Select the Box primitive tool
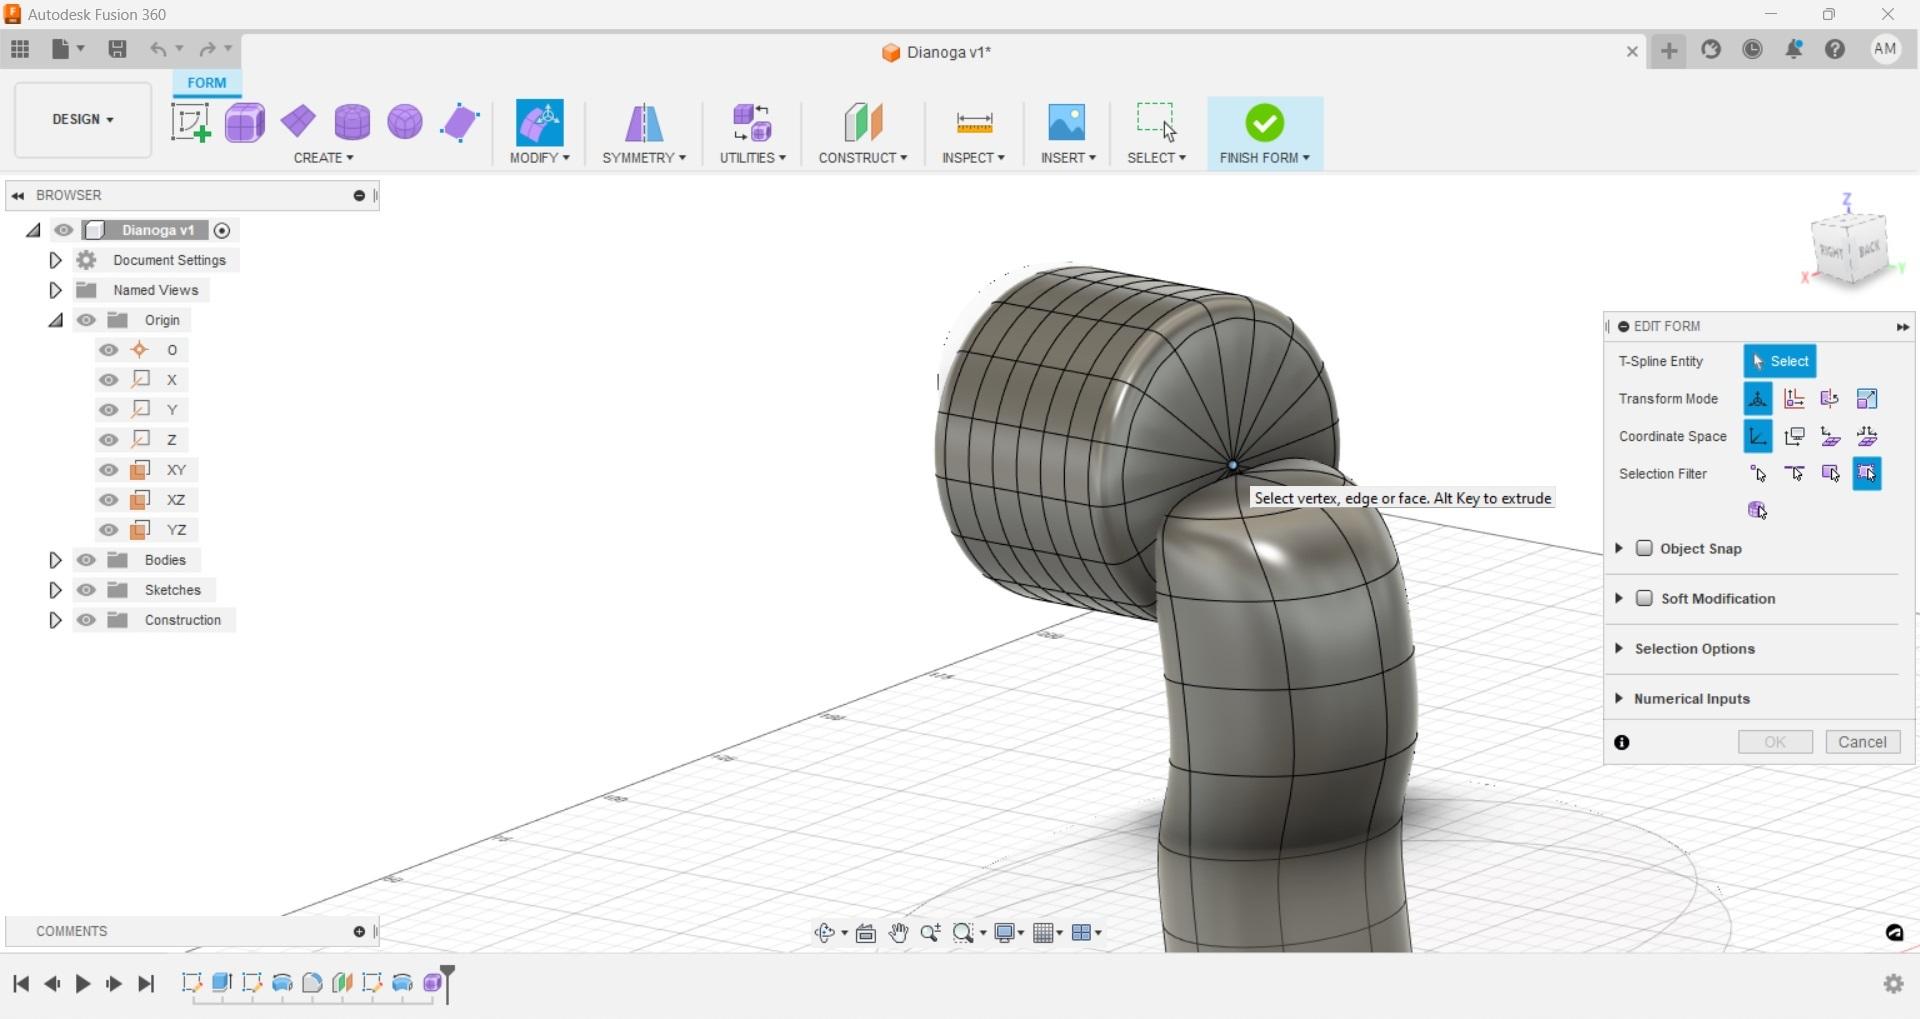 click(244, 122)
